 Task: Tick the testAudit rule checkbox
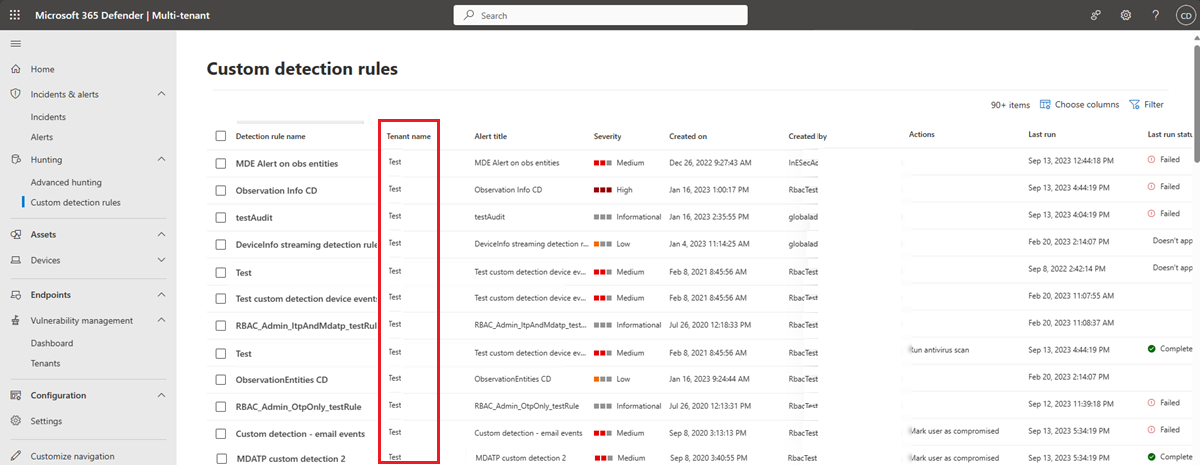(221, 217)
